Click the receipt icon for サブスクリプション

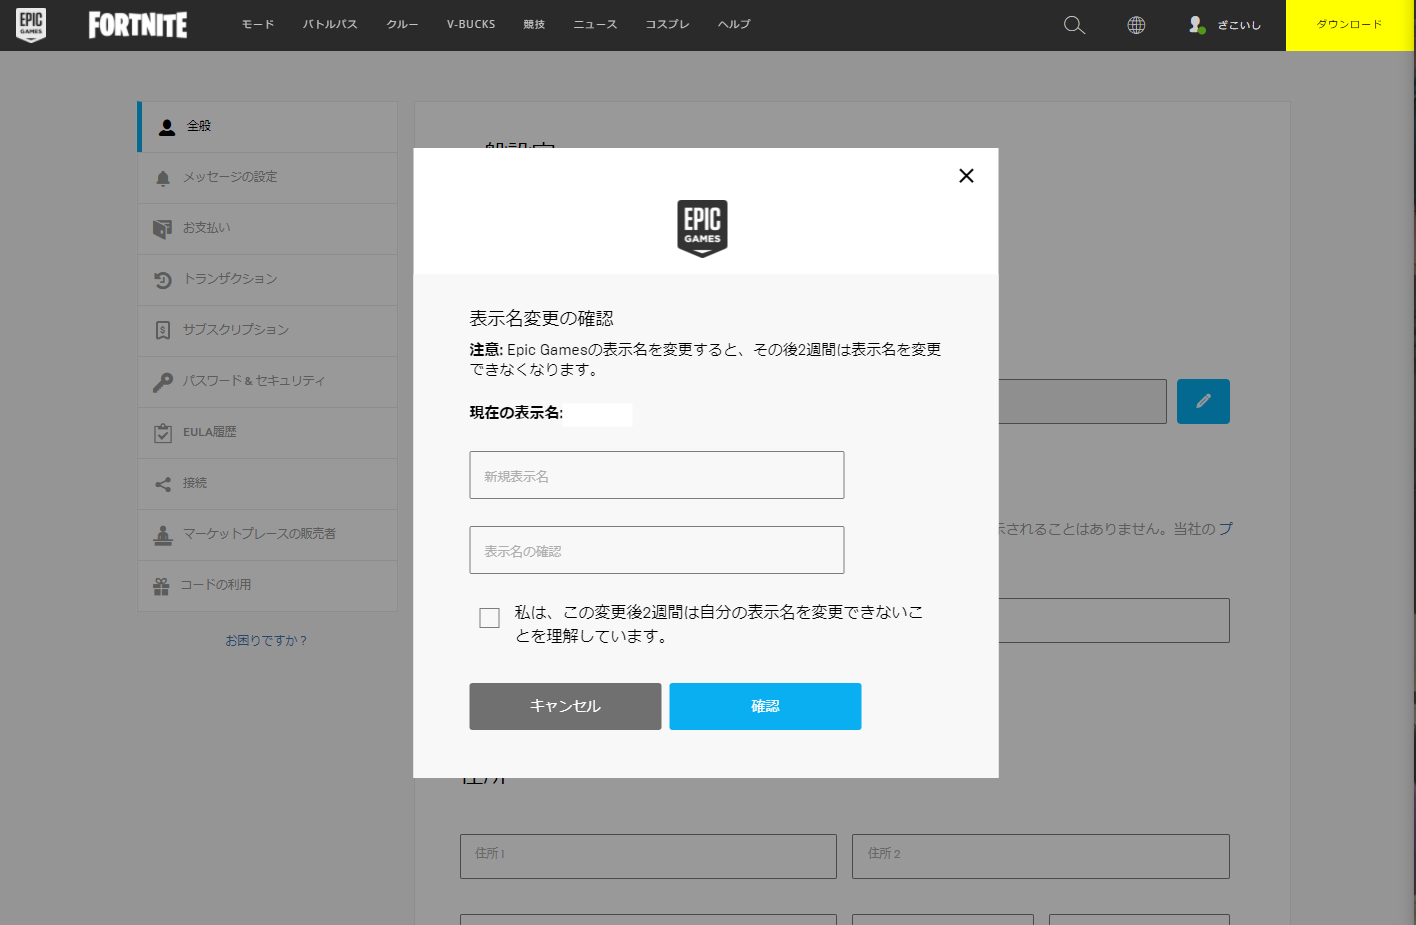(163, 330)
